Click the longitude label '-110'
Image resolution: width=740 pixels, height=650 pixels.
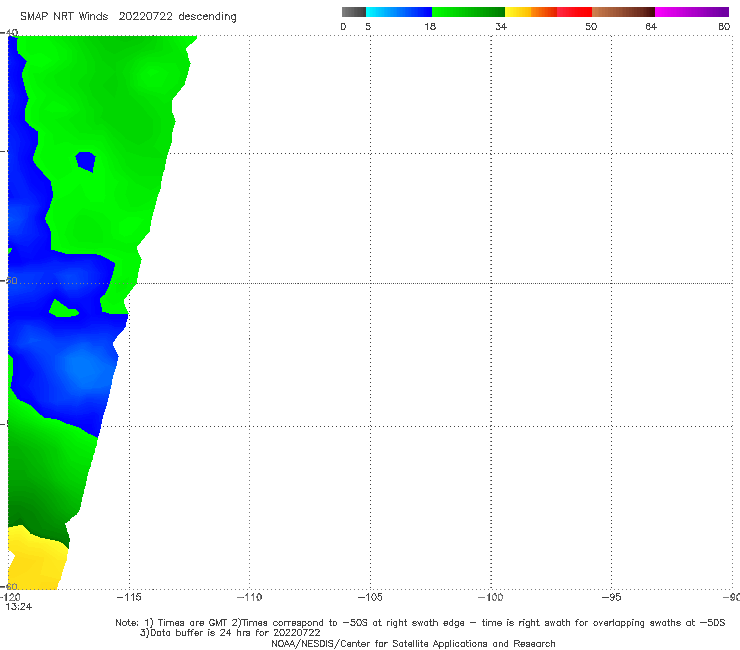pyautogui.click(x=249, y=597)
